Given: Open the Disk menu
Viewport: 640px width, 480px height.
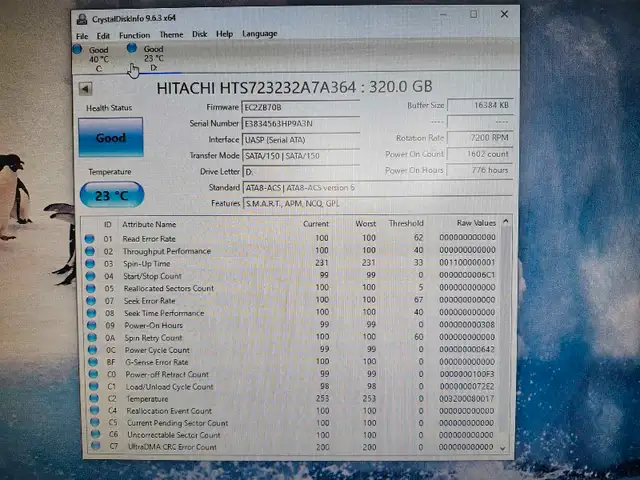Looking at the screenshot, I should coord(200,34).
